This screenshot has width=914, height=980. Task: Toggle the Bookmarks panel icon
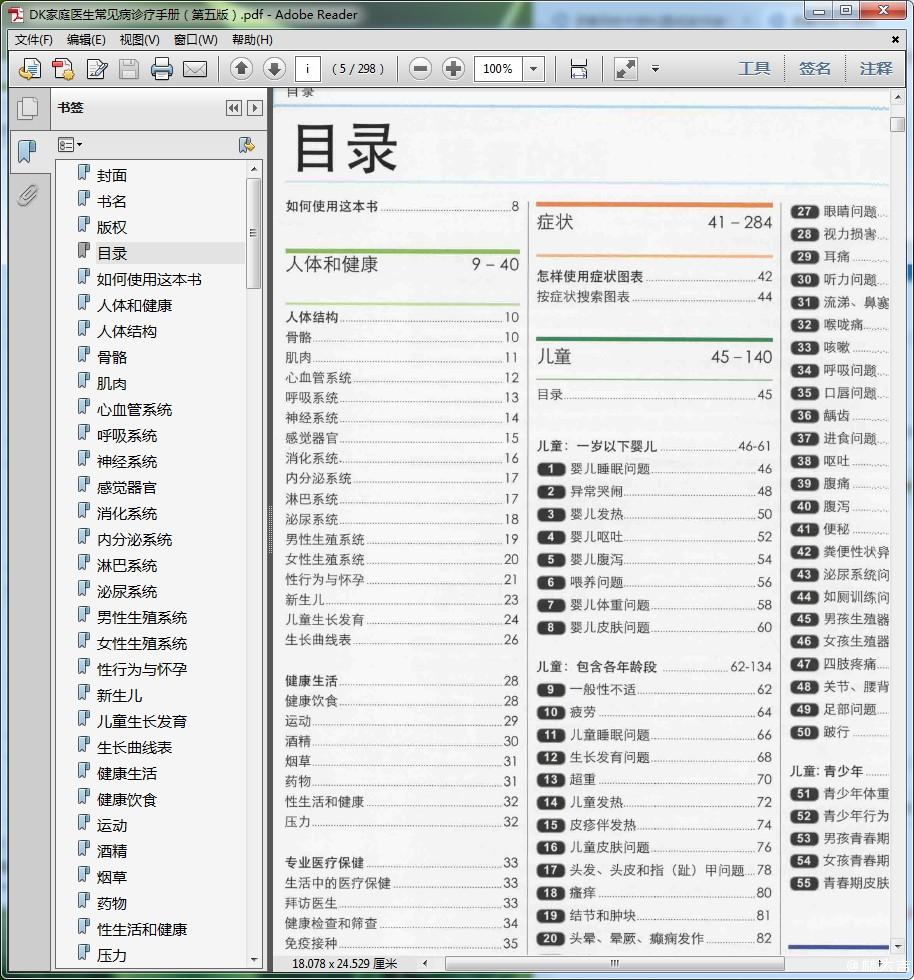(x=27, y=151)
